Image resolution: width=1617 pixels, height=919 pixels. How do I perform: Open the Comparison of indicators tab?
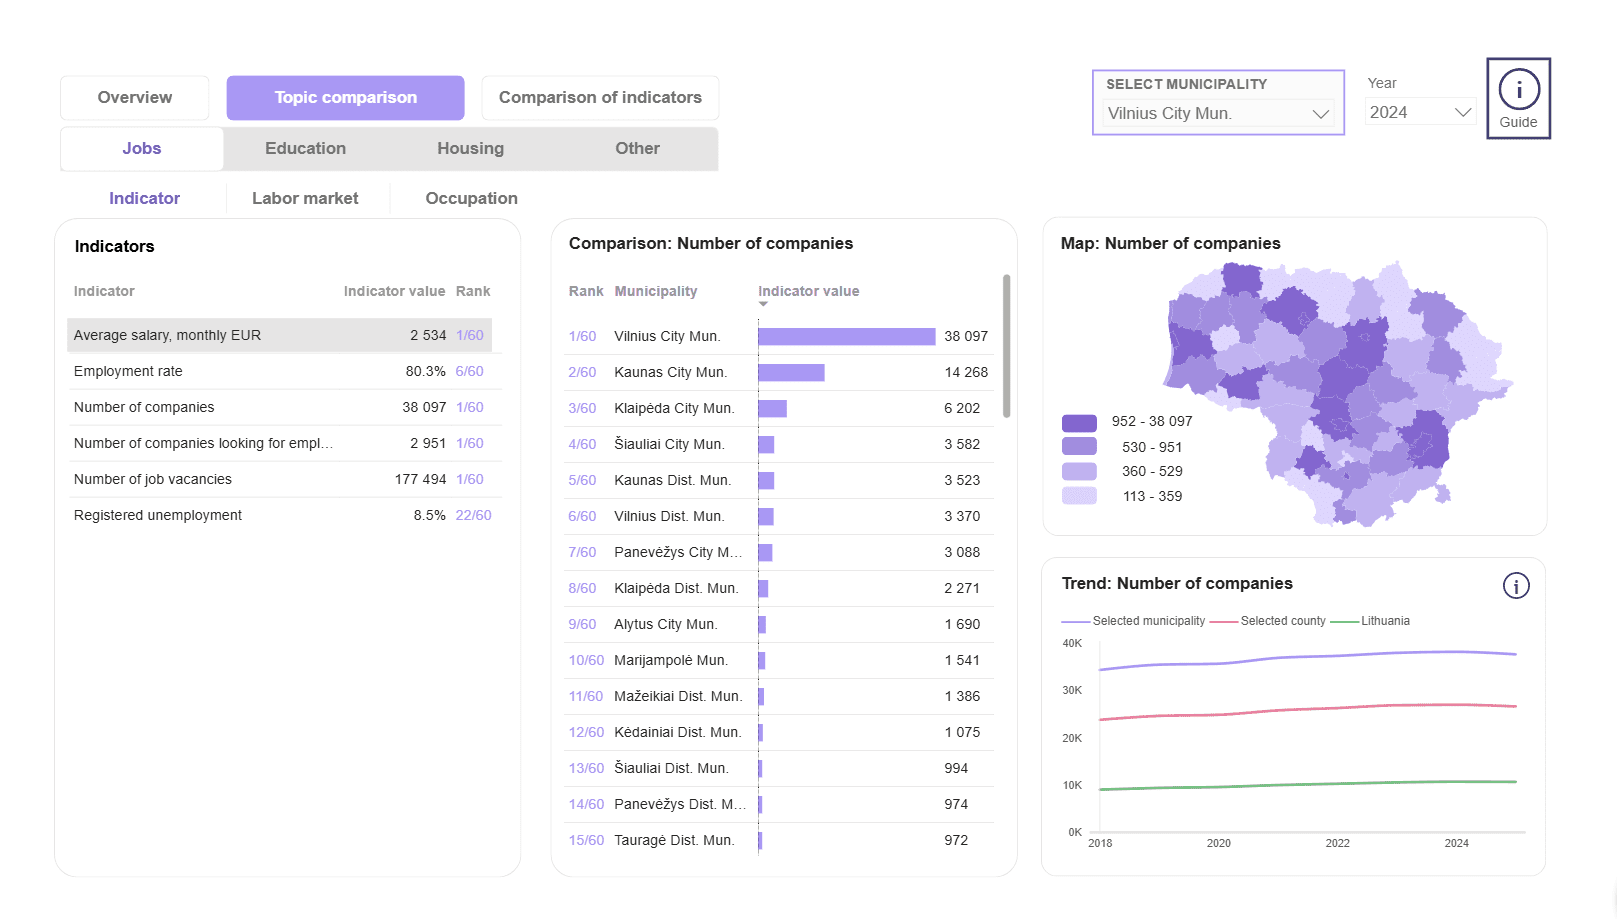[600, 98]
